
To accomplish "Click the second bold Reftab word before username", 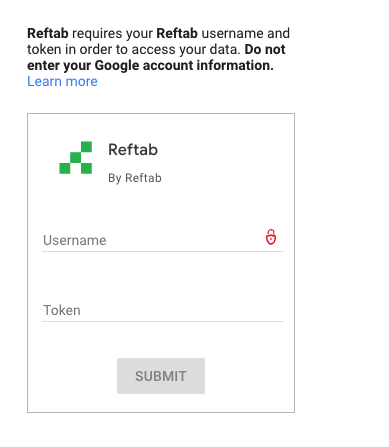I will pyautogui.click(x=177, y=33).
